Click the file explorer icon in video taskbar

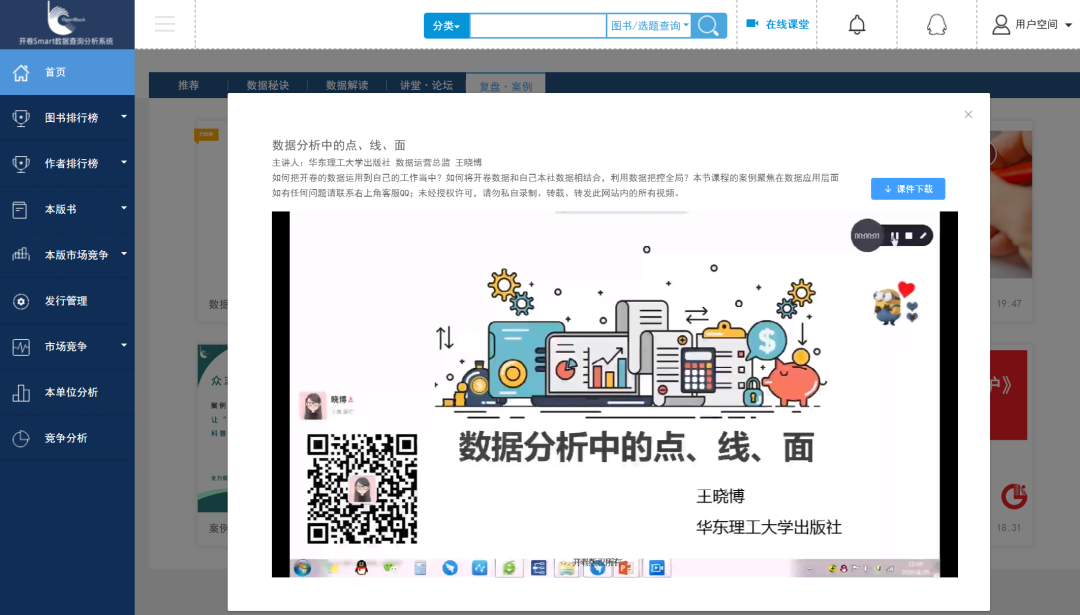click(567, 568)
